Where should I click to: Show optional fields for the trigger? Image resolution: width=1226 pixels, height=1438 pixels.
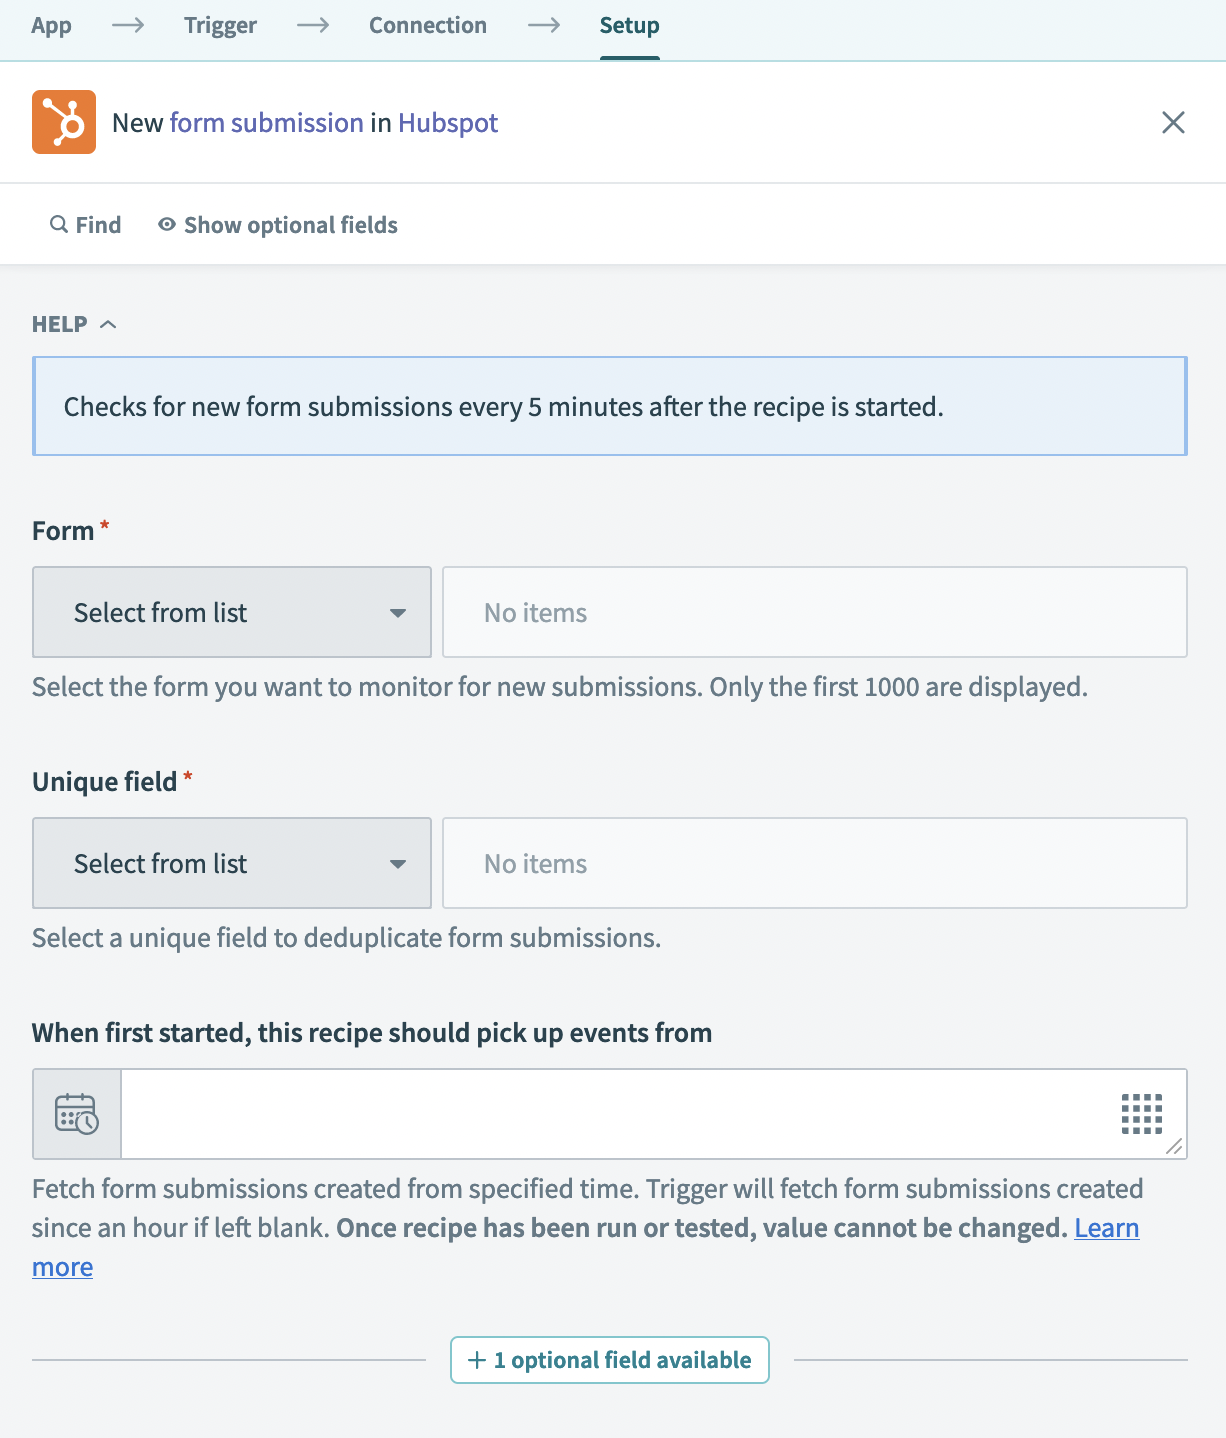[290, 224]
